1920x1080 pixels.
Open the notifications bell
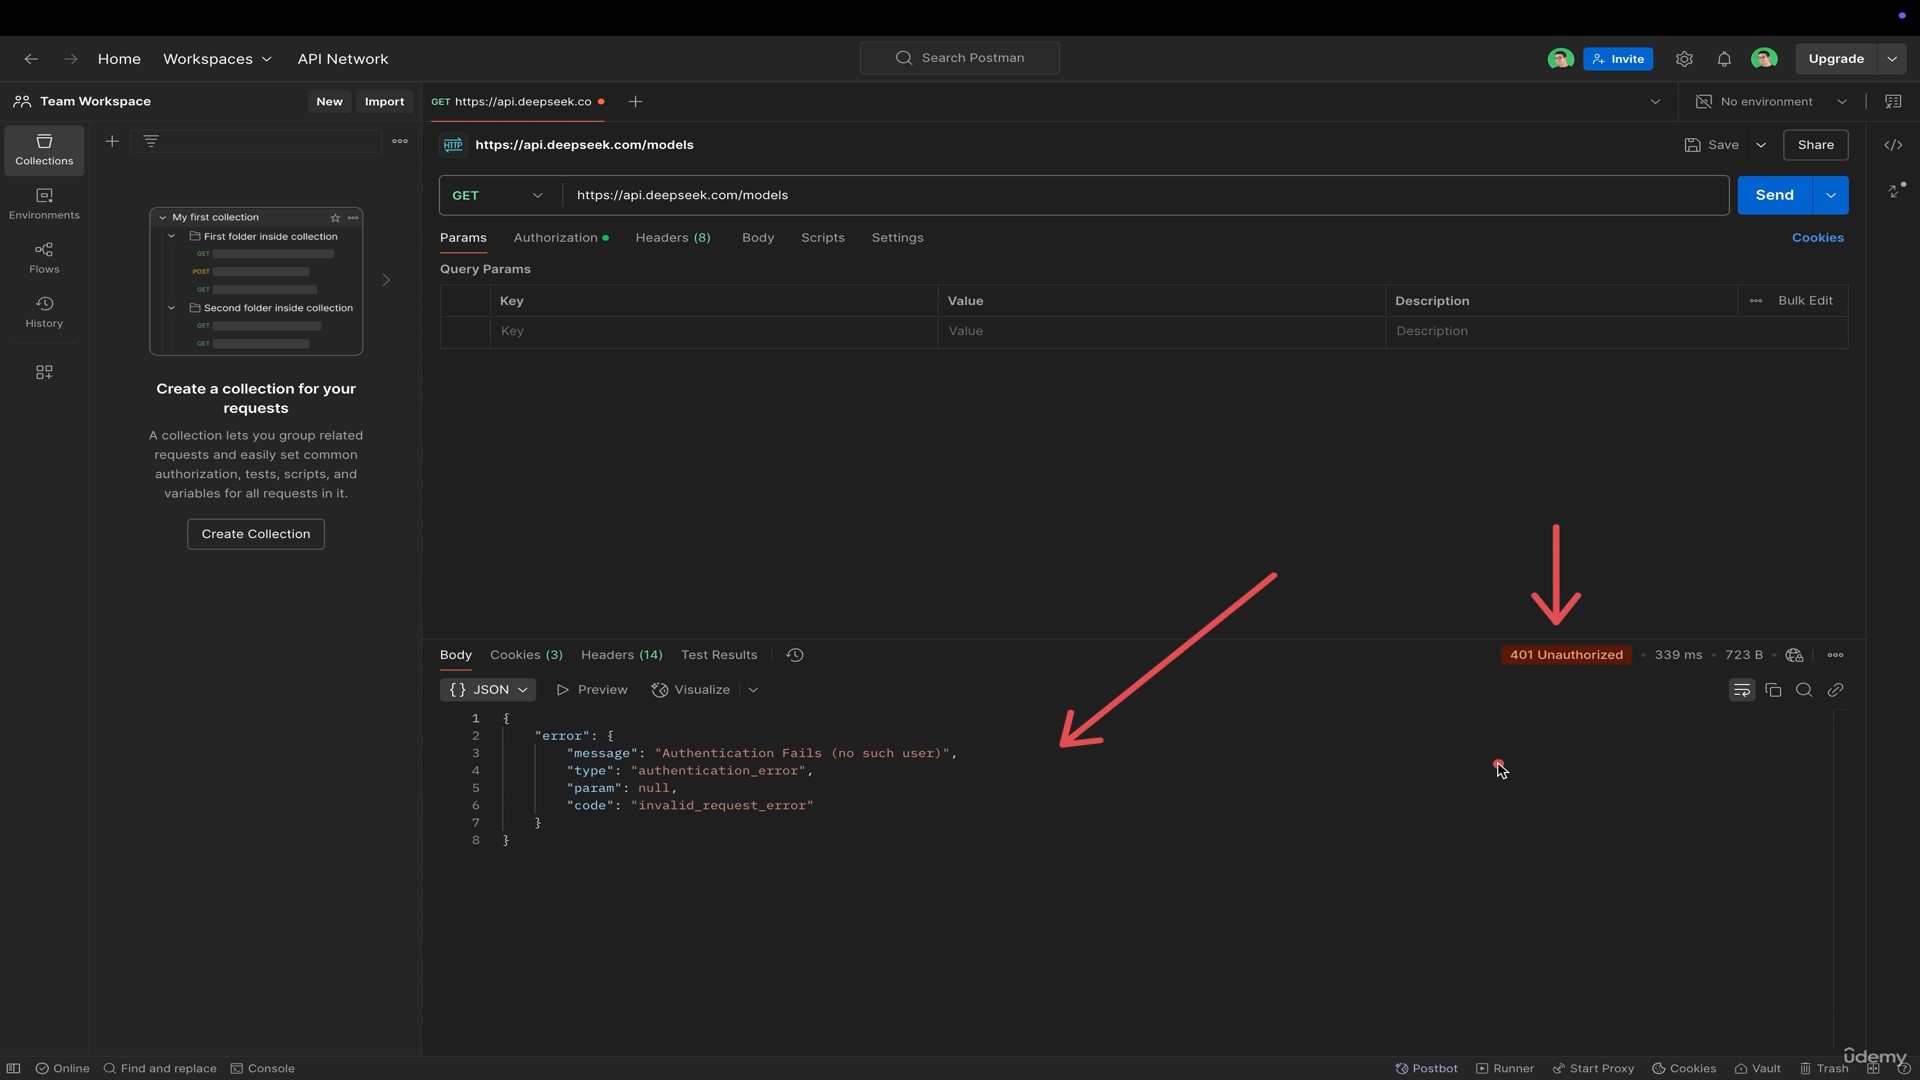1724,59
